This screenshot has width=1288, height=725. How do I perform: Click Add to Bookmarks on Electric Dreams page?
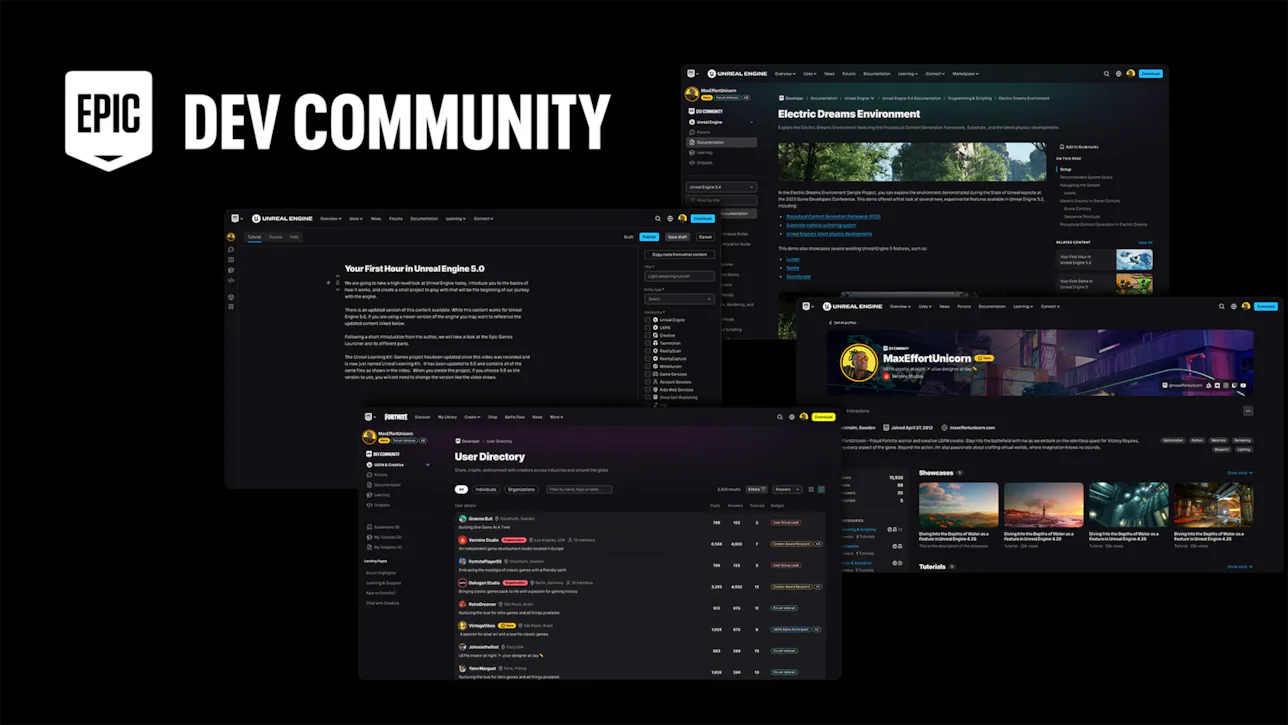click(x=1078, y=147)
